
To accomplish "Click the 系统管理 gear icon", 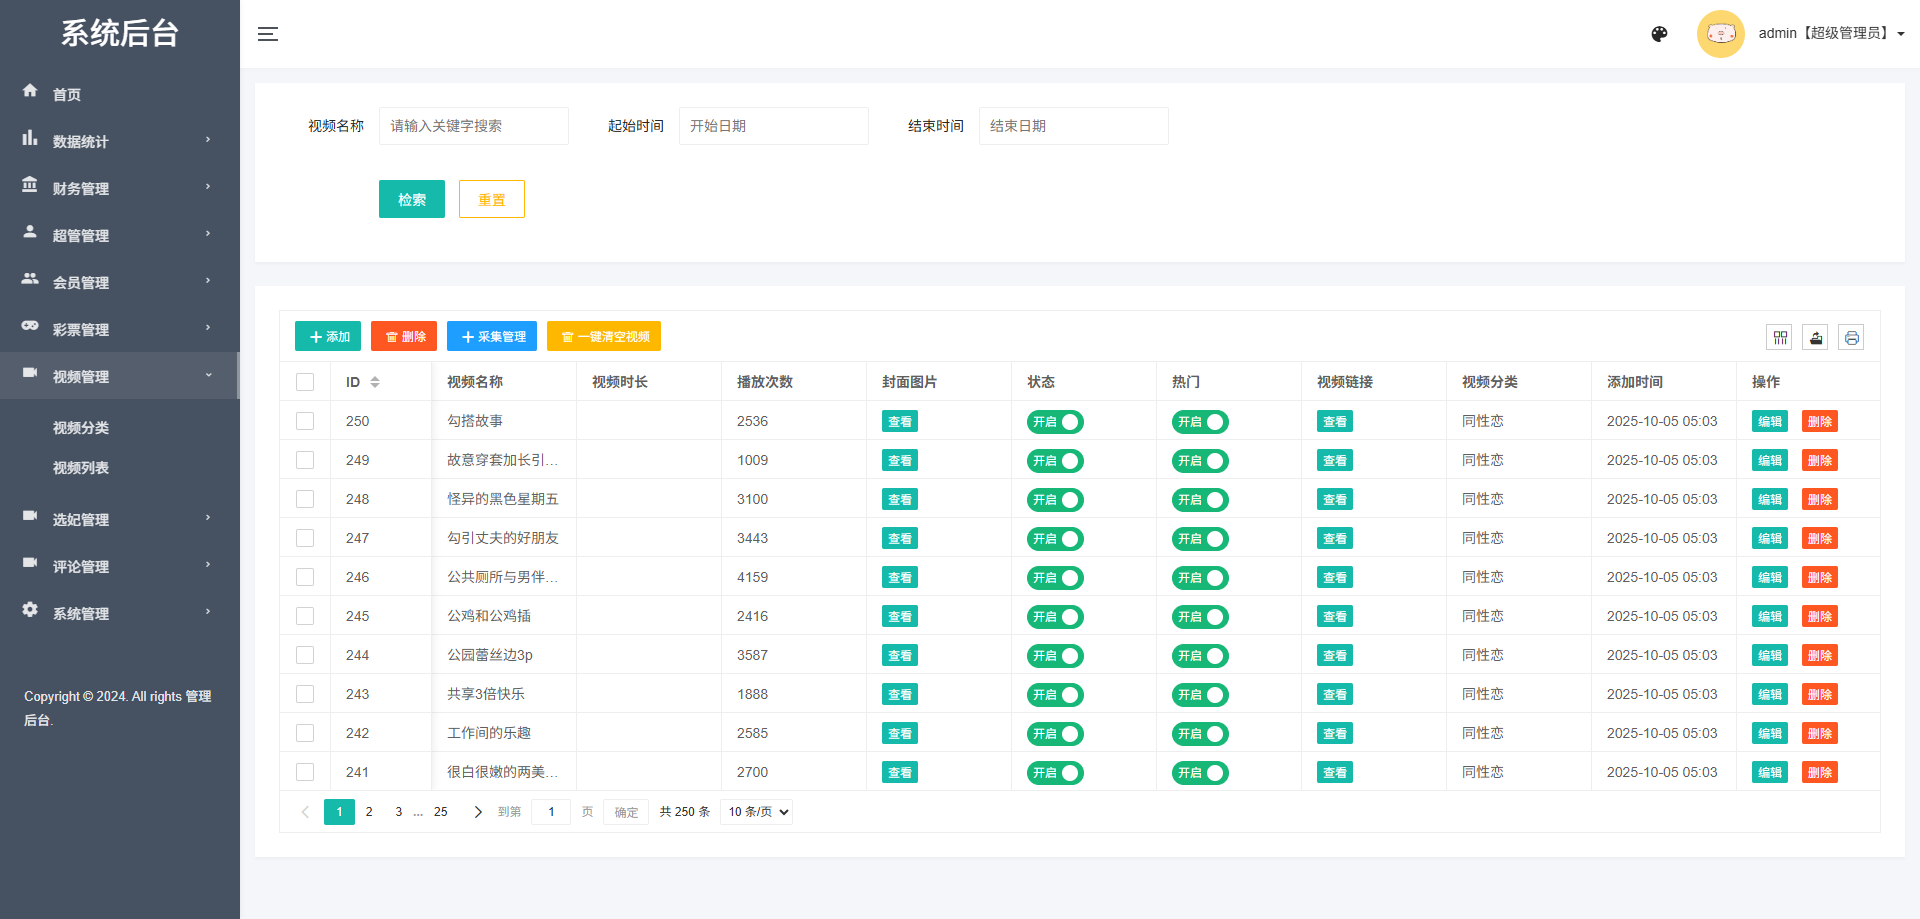I will click(30, 611).
